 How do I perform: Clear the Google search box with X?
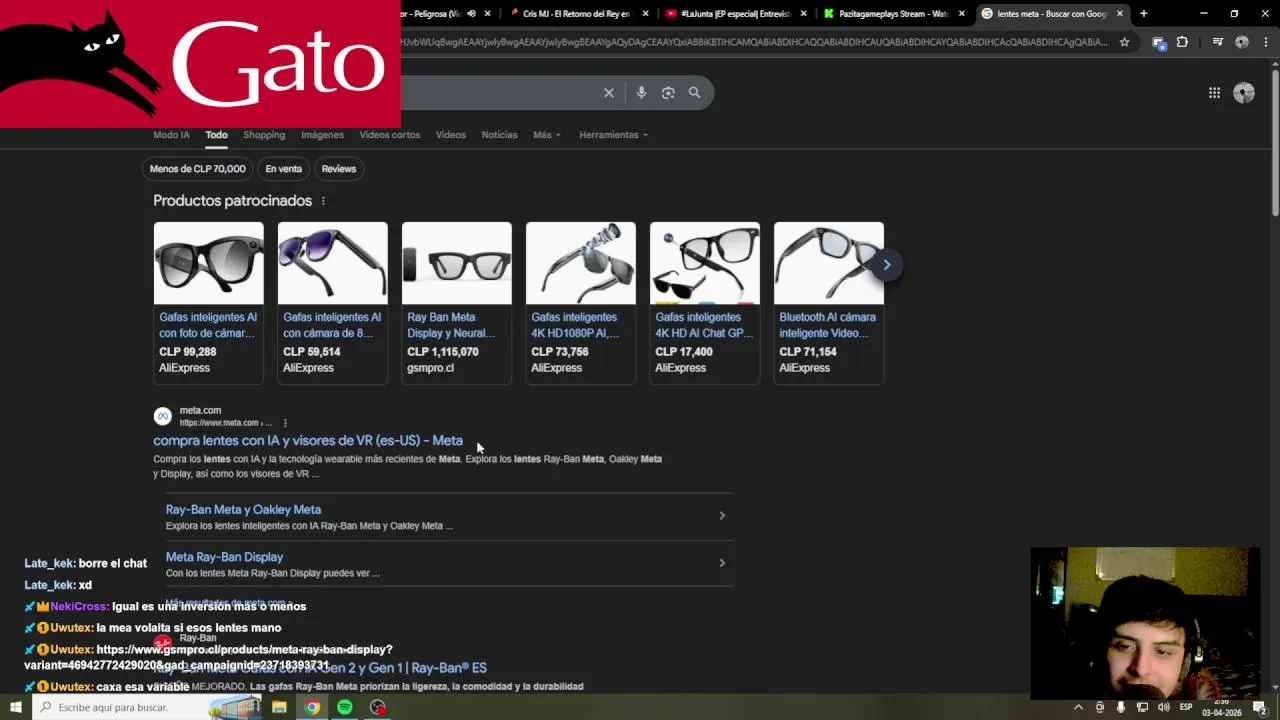[608, 93]
